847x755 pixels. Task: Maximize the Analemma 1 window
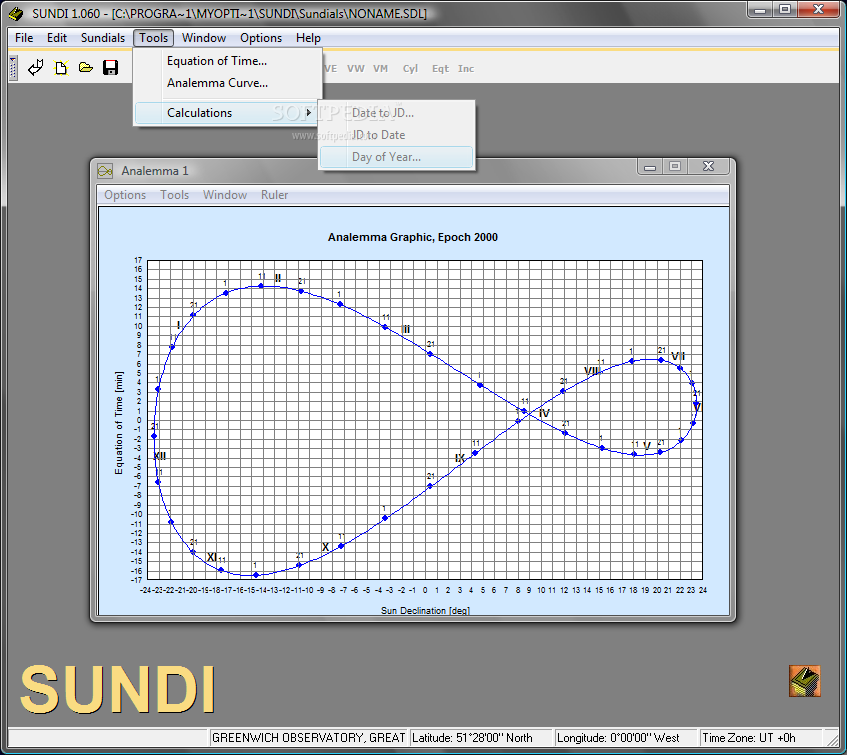pyautogui.click(x=675, y=167)
